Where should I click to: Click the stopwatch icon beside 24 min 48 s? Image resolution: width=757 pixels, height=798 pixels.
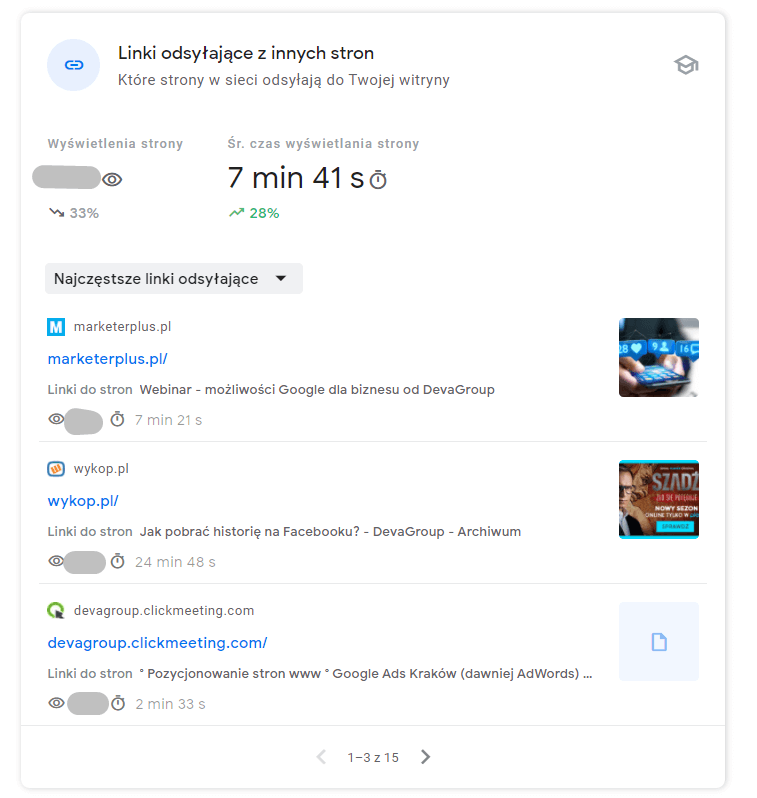pyautogui.click(x=118, y=561)
